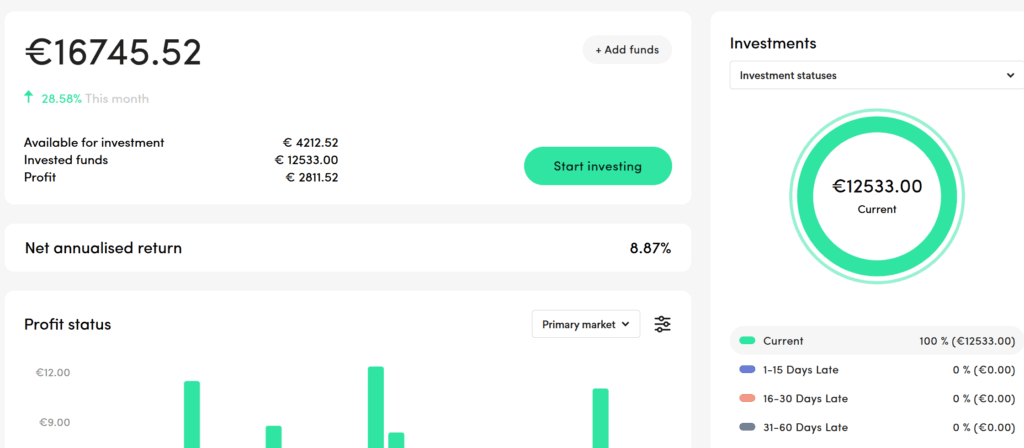1024x448 pixels.
Task: Click the Invested funds label
Action: tap(66, 160)
